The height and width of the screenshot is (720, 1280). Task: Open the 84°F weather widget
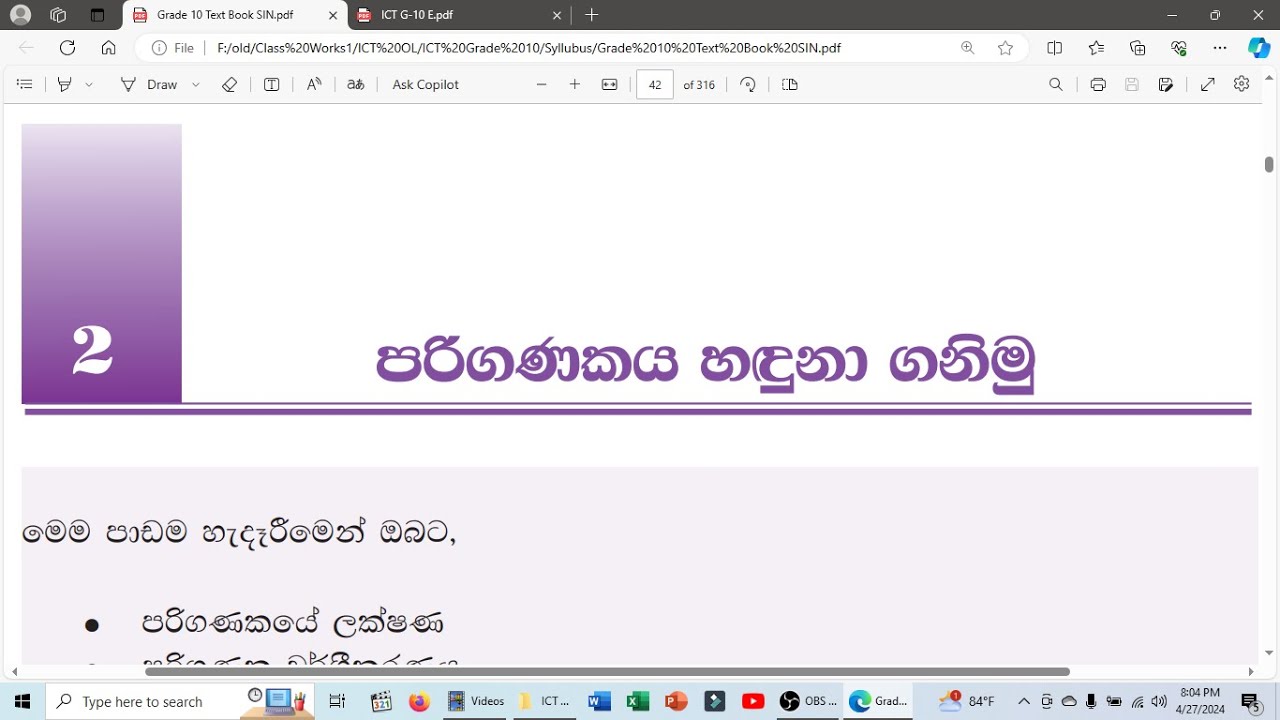tap(967, 702)
